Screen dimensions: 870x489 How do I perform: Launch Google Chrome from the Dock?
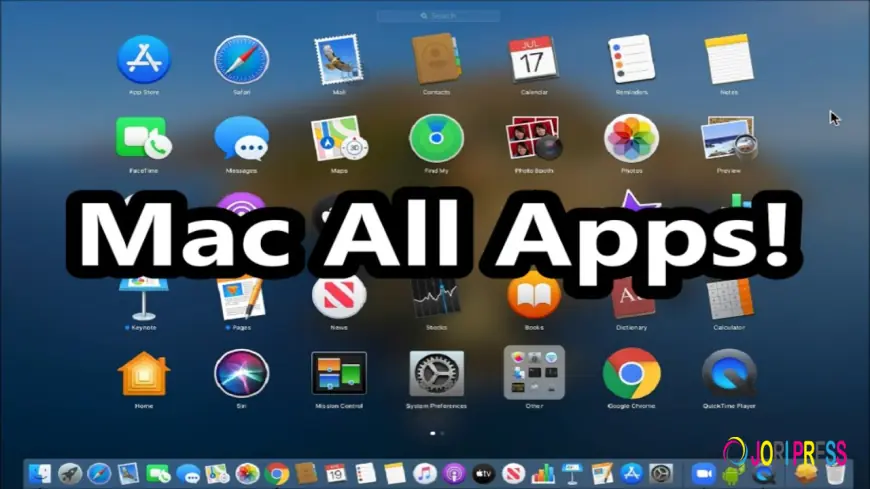pyautogui.click(x=277, y=474)
